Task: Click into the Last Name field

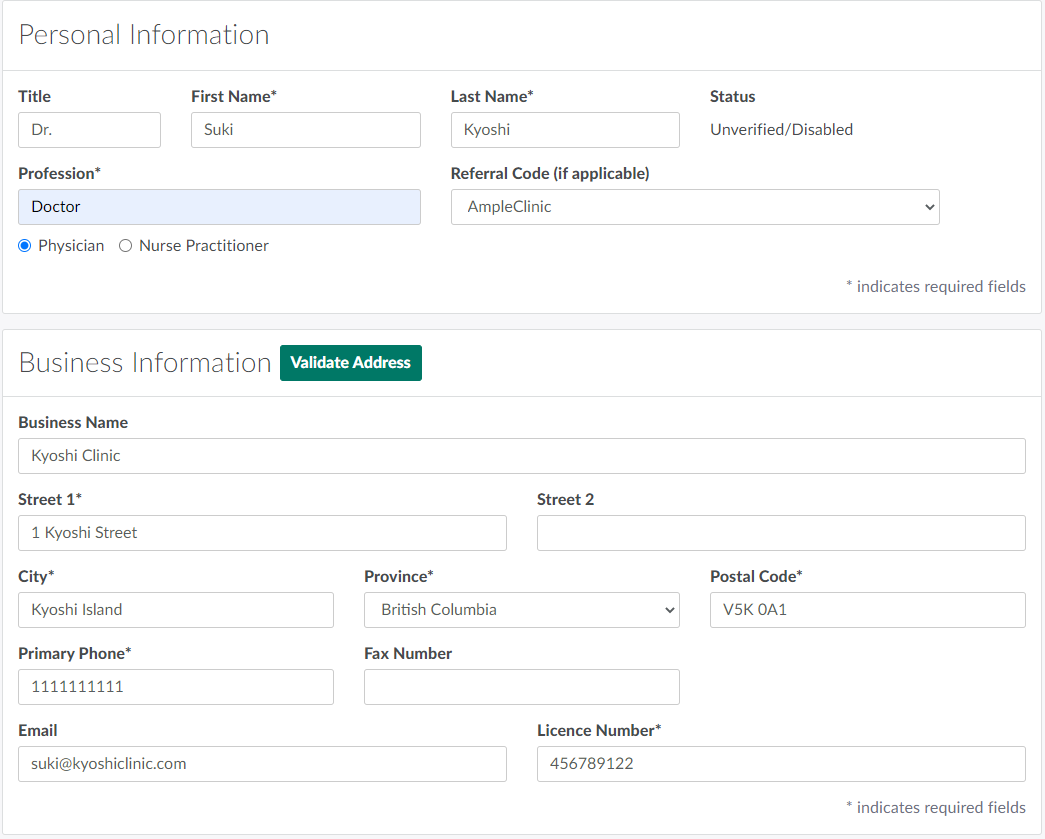Action: coord(564,130)
